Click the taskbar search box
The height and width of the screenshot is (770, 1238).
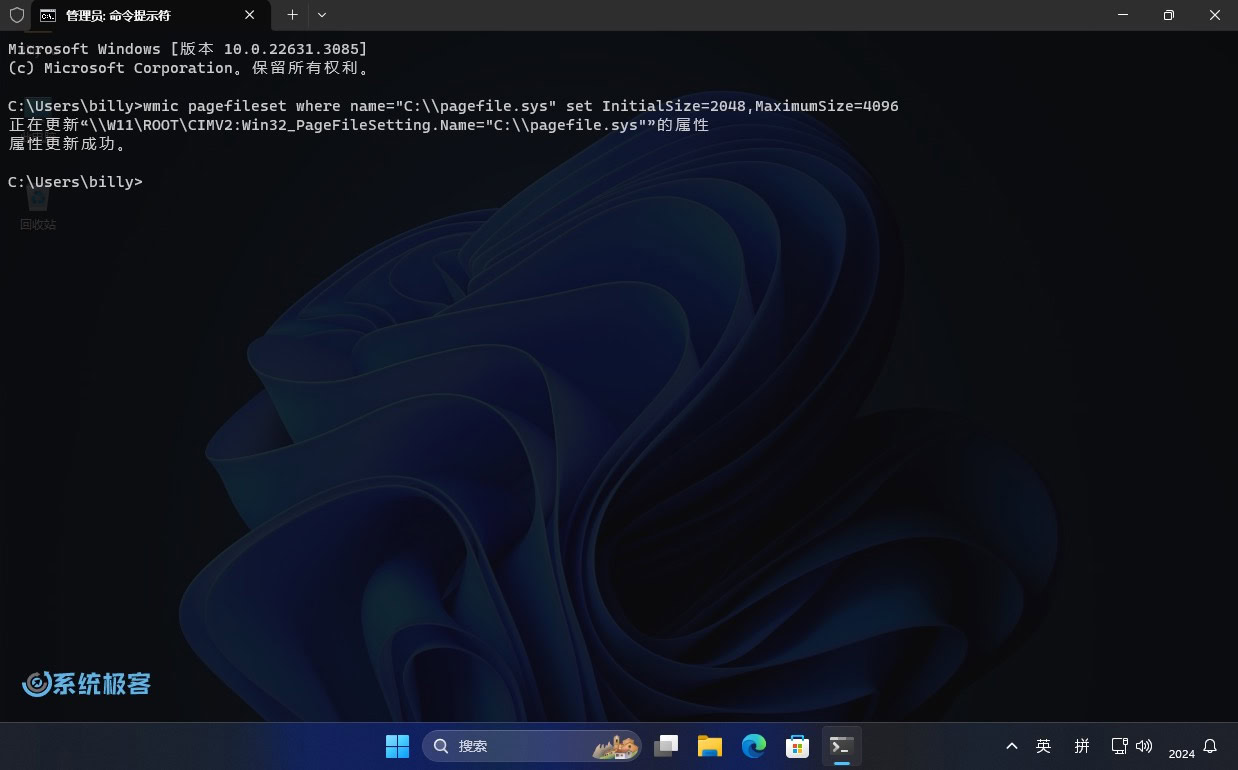coord(531,746)
